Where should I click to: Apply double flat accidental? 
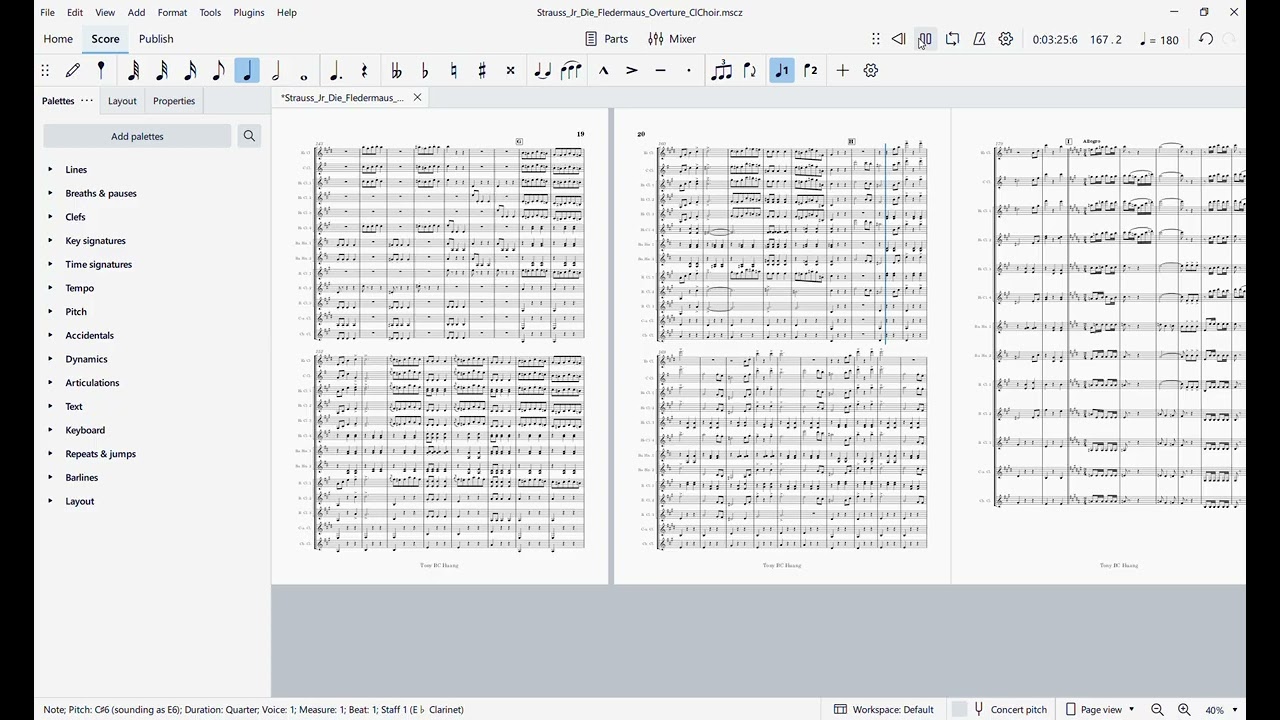397,71
